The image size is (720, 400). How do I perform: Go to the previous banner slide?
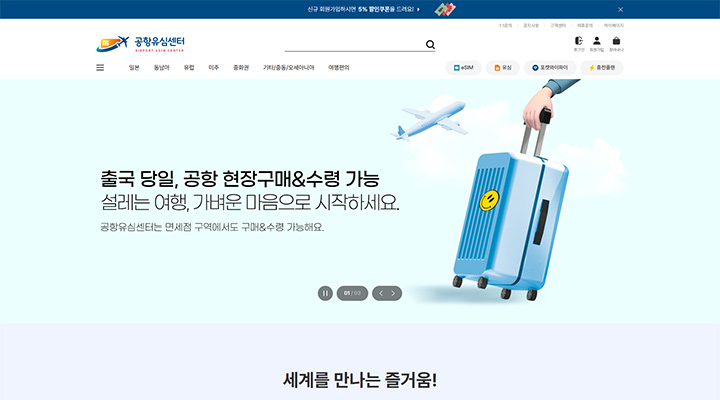pyautogui.click(x=381, y=293)
